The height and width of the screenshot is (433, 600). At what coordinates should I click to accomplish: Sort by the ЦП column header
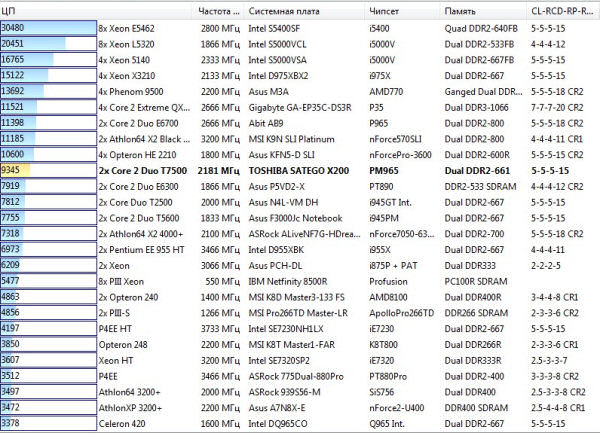pyautogui.click(x=96, y=11)
